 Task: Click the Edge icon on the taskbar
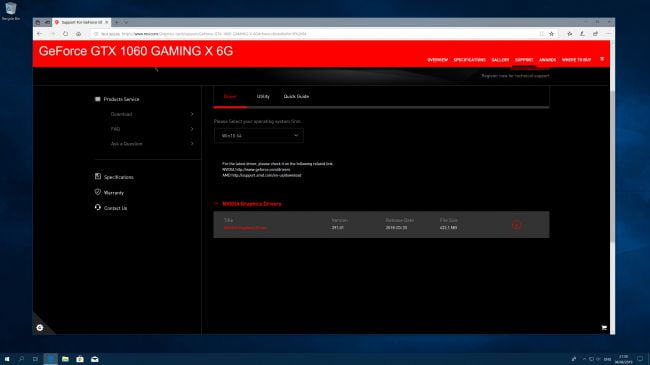click(x=51, y=359)
